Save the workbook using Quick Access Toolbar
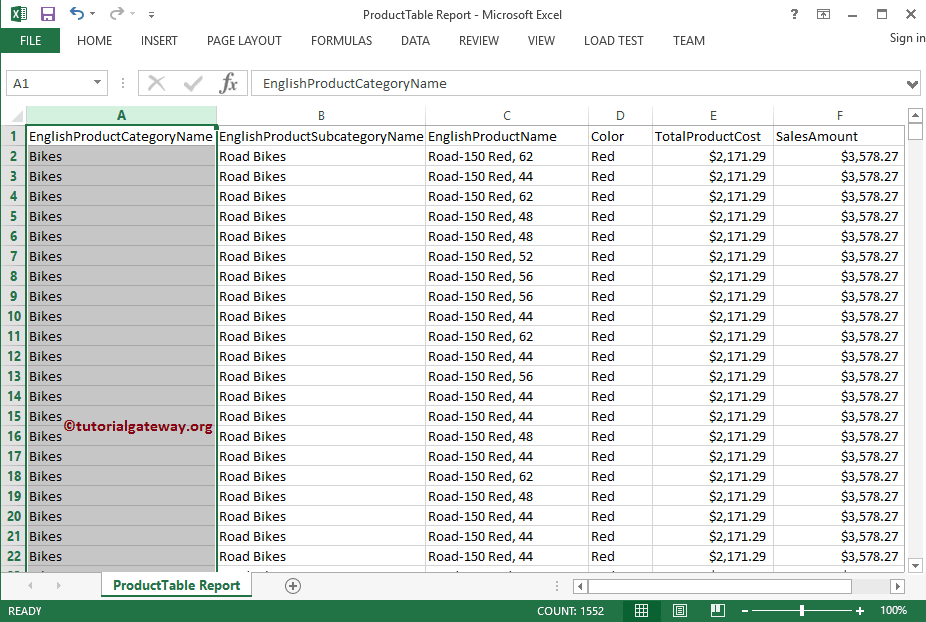 coord(47,13)
